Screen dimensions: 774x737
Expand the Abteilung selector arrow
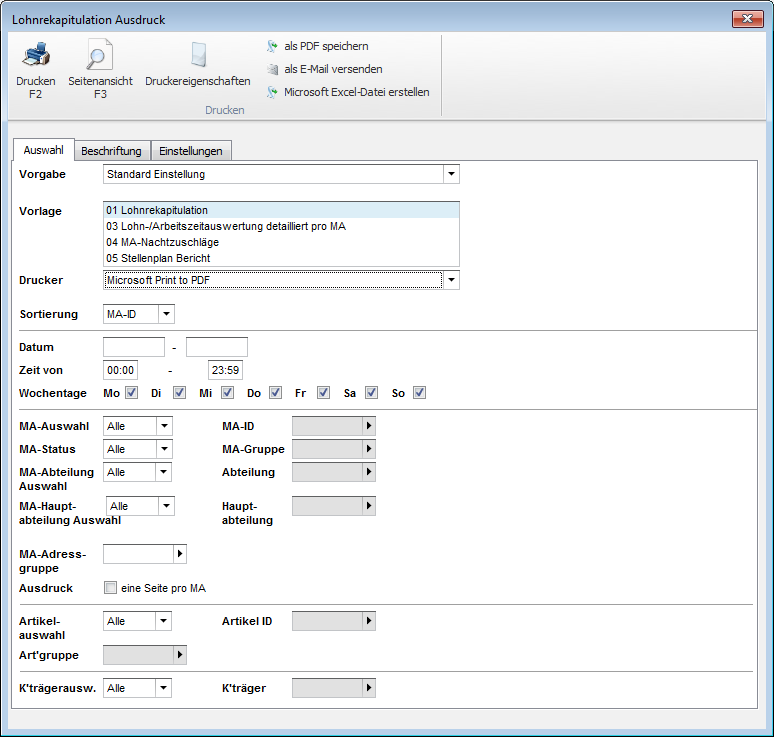coord(369,472)
